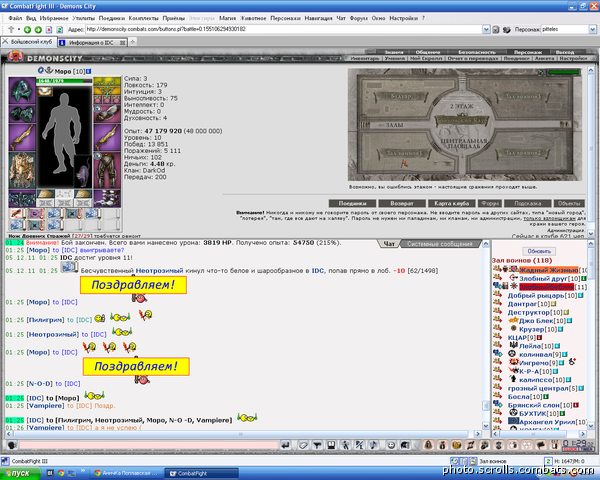Screen dimensions: 600x480
Task: Use the first red scroll in quick slots
Action: [x=16, y=214]
